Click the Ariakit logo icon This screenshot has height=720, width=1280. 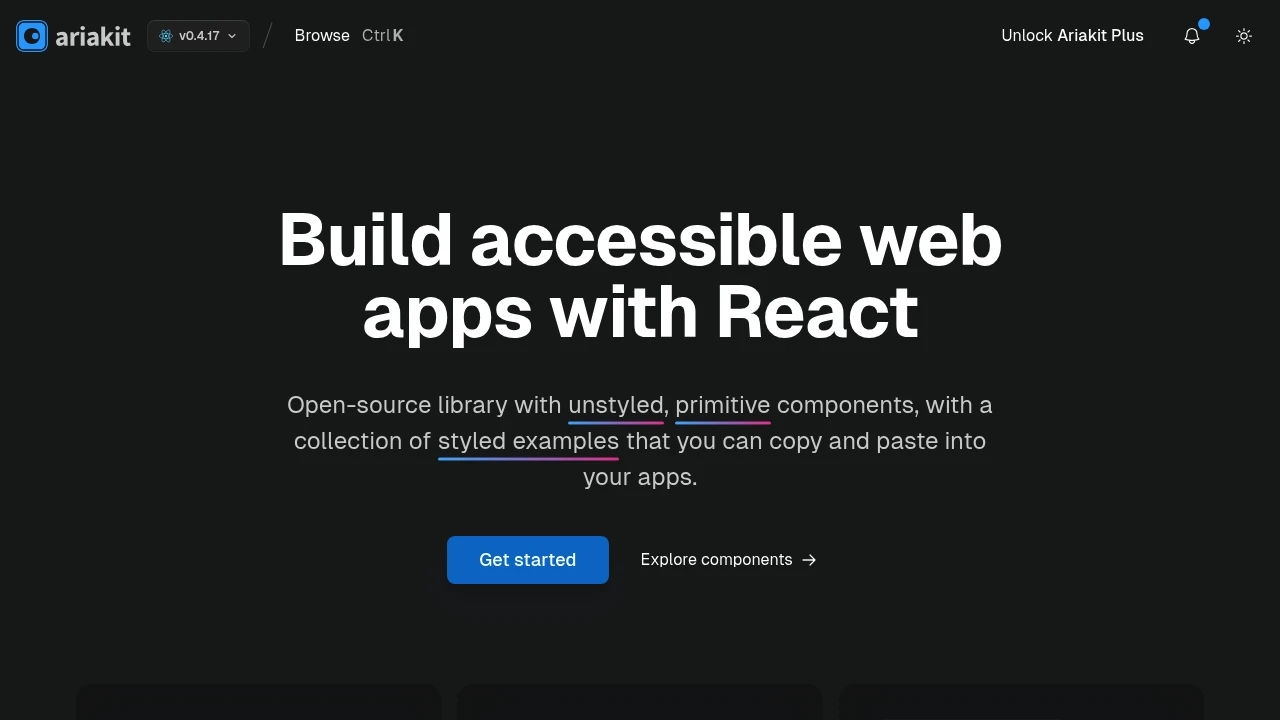(31, 35)
